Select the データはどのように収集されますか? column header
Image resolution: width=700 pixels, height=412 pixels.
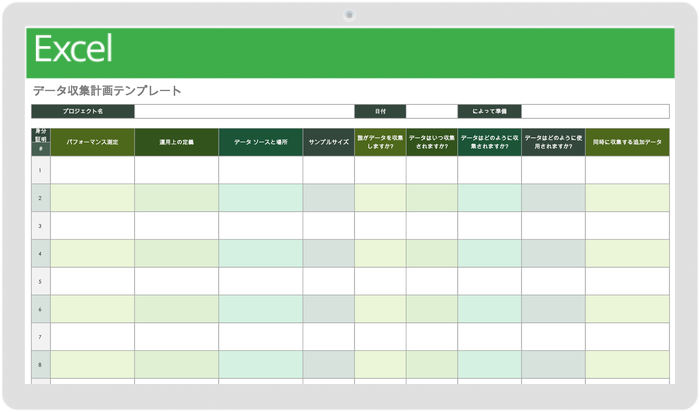tap(489, 142)
